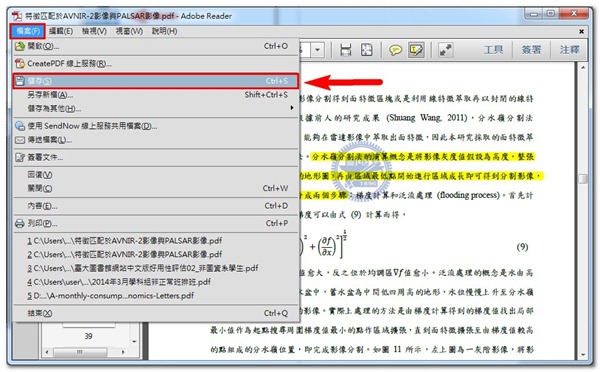
Task: Click the document vertical scrollbar thumb
Action: 582,179
